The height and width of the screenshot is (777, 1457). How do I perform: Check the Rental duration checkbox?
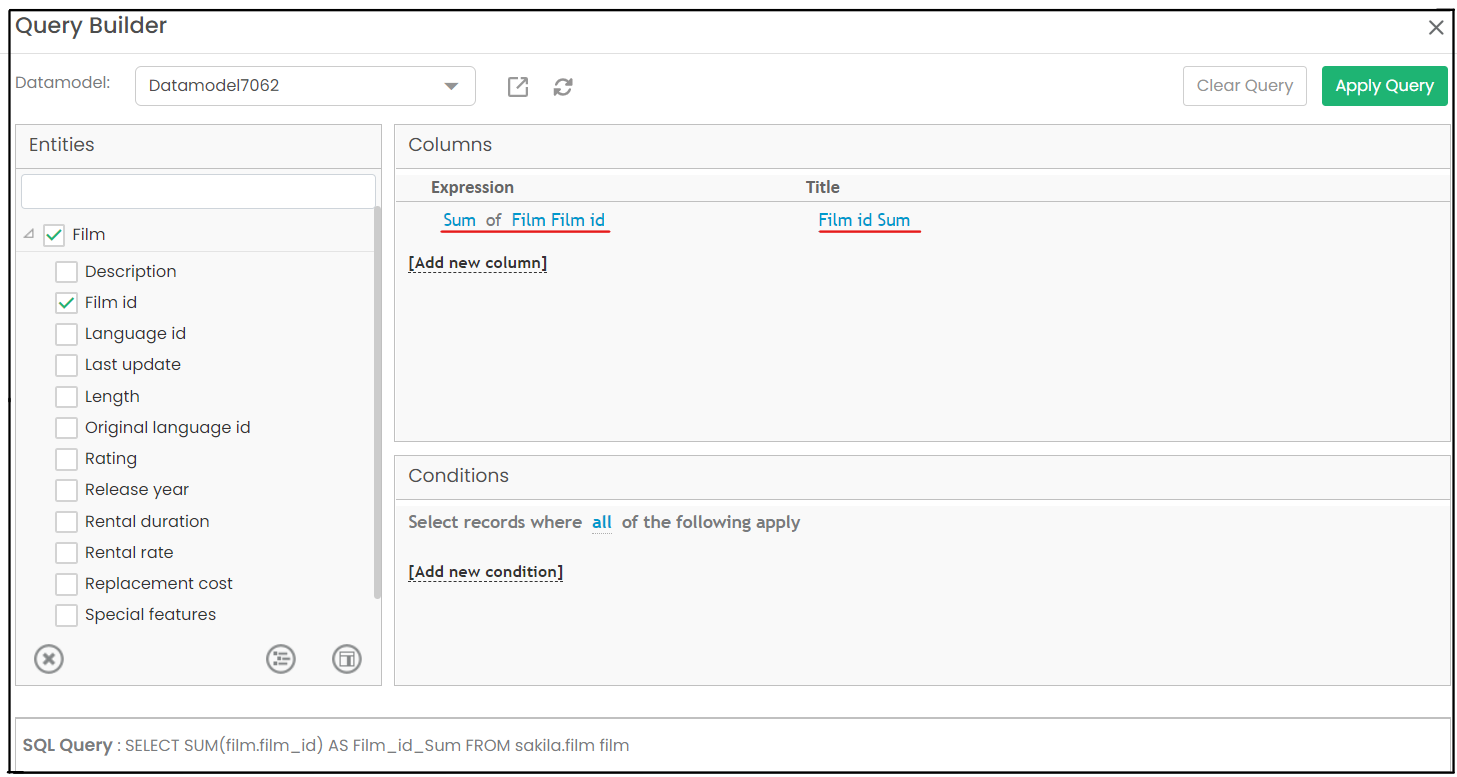point(66,522)
